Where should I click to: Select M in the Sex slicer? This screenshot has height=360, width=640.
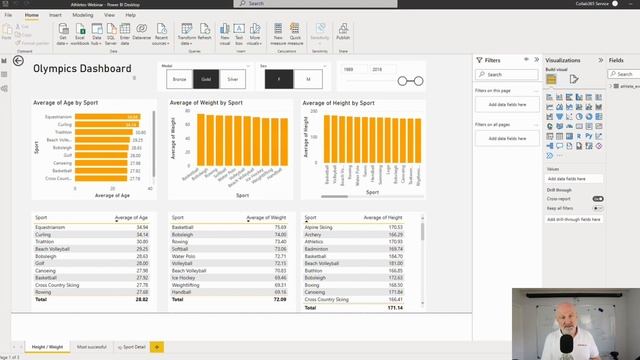click(x=308, y=79)
